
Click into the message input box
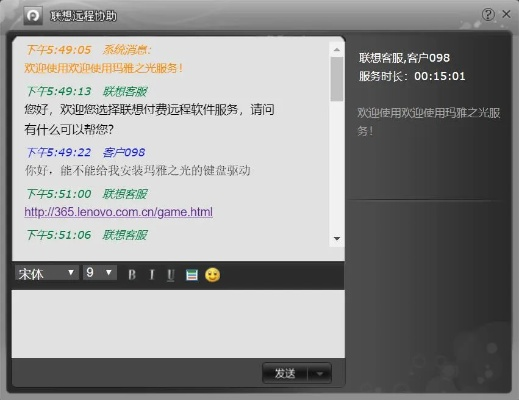tap(178, 324)
